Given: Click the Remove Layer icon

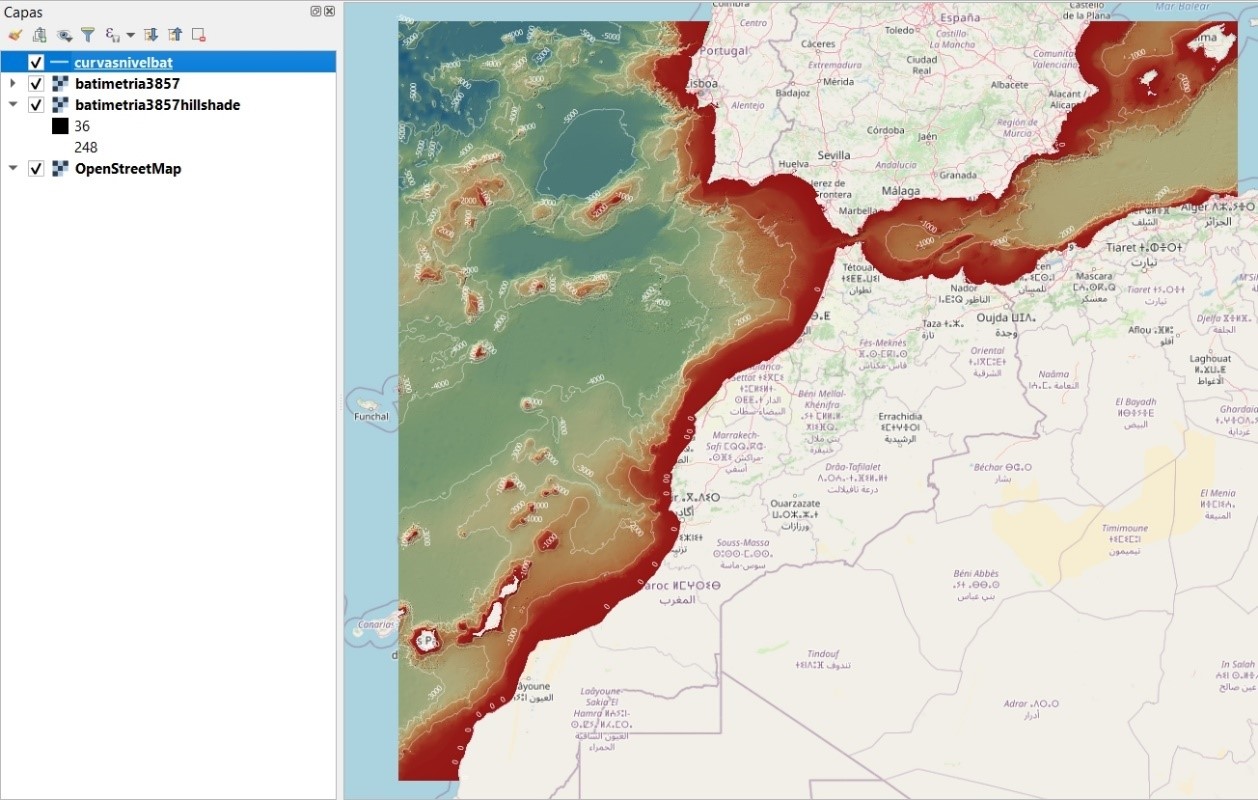Looking at the screenshot, I should click(x=199, y=35).
